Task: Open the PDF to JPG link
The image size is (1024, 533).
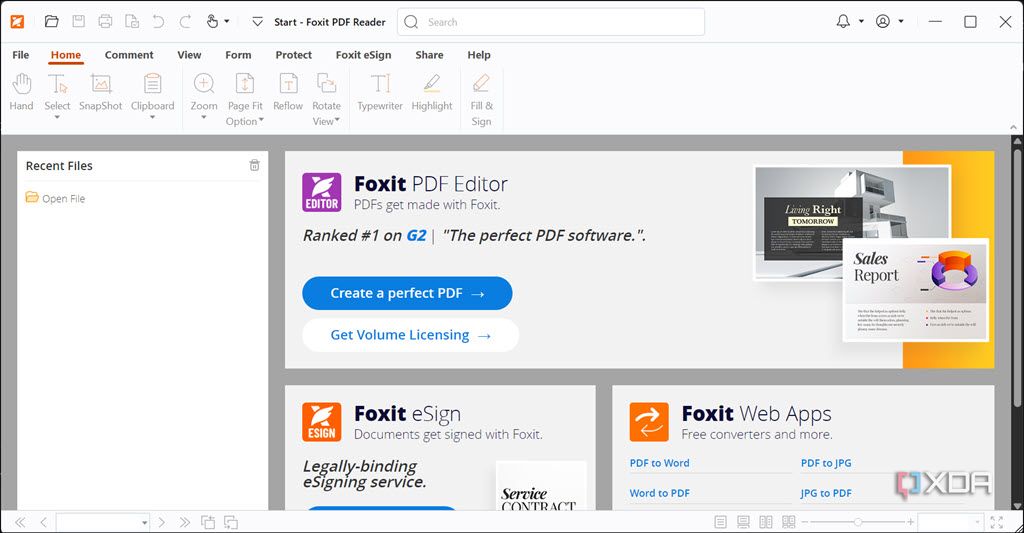Action: pos(826,462)
